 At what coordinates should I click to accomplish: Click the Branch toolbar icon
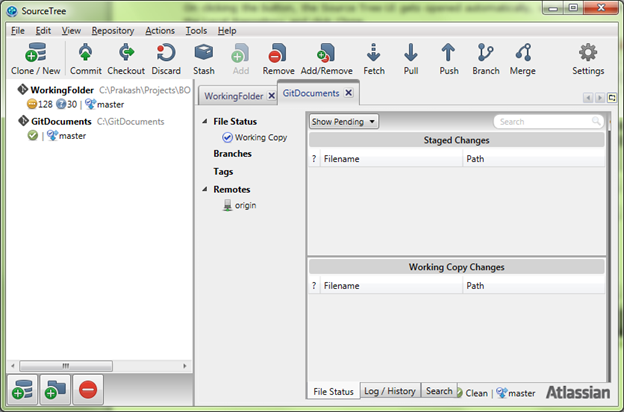coord(486,53)
